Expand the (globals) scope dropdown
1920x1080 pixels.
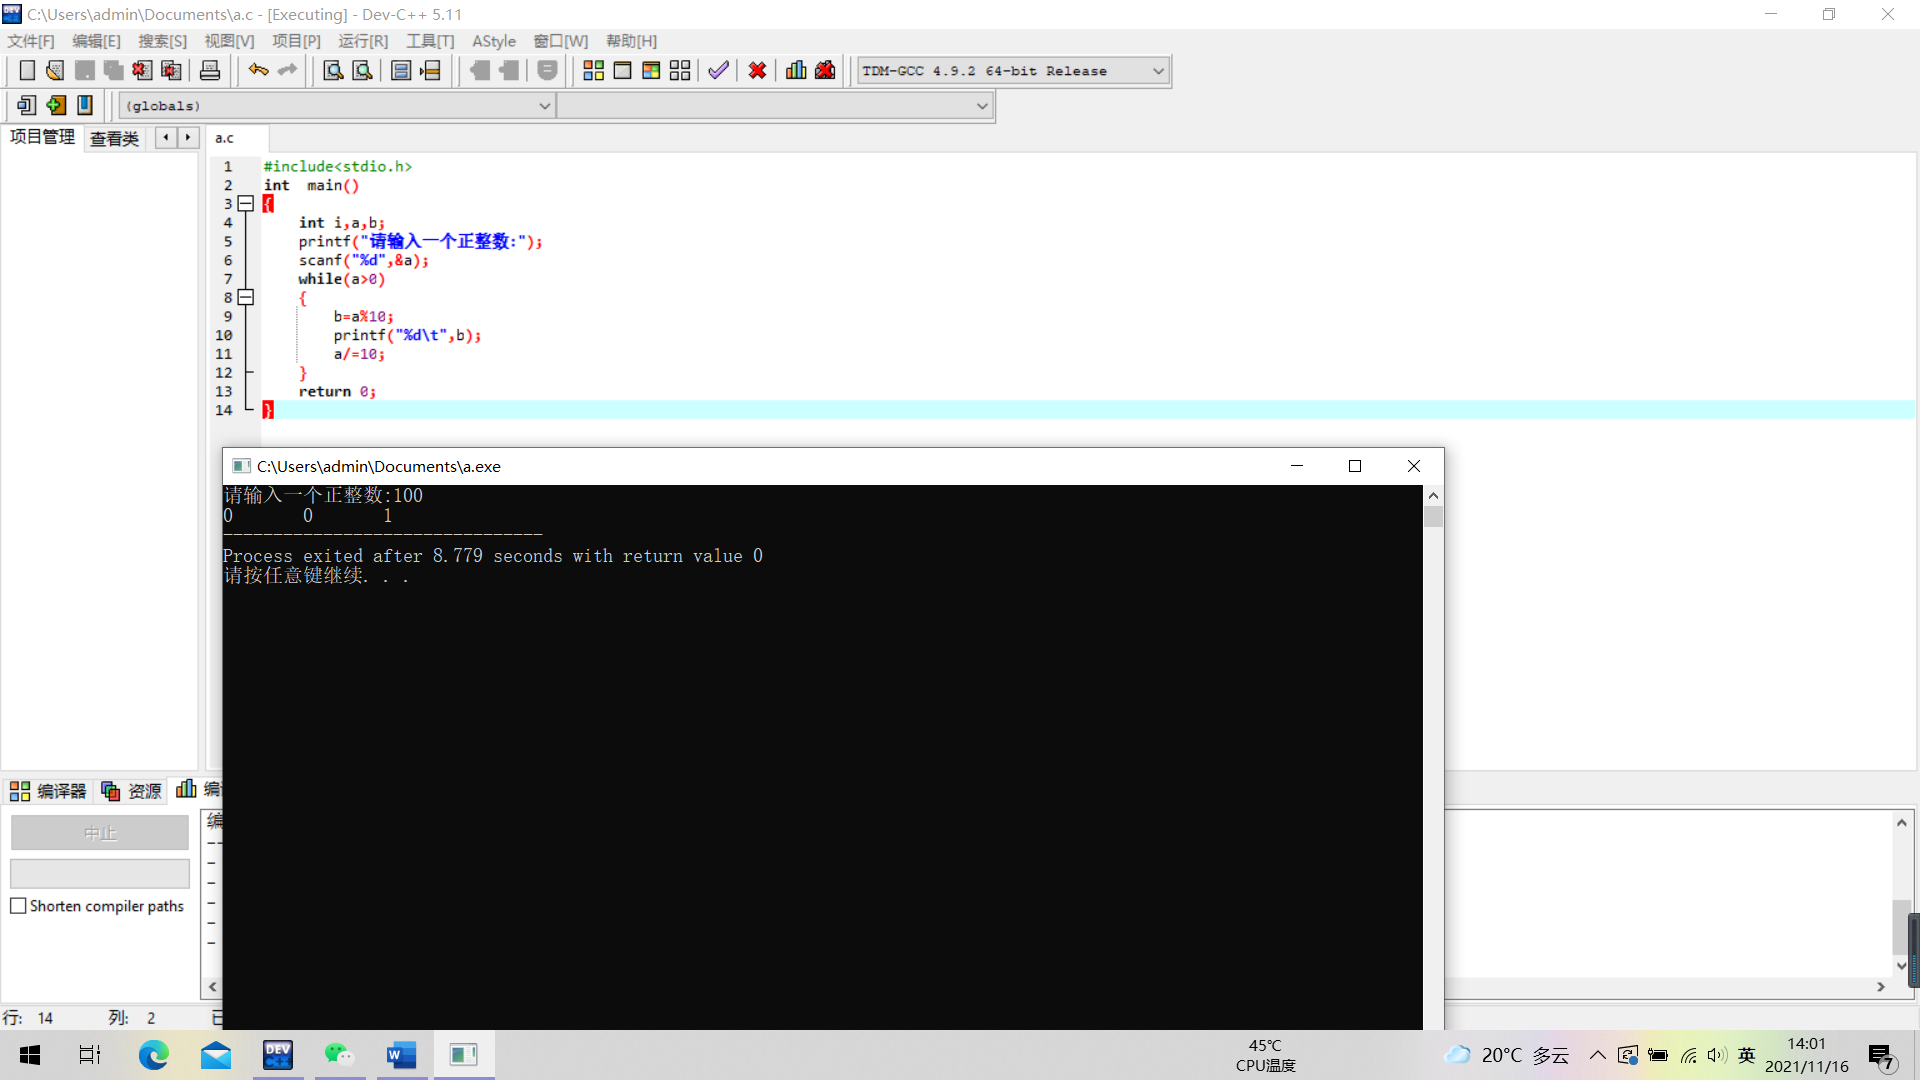[x=544, y=106]
